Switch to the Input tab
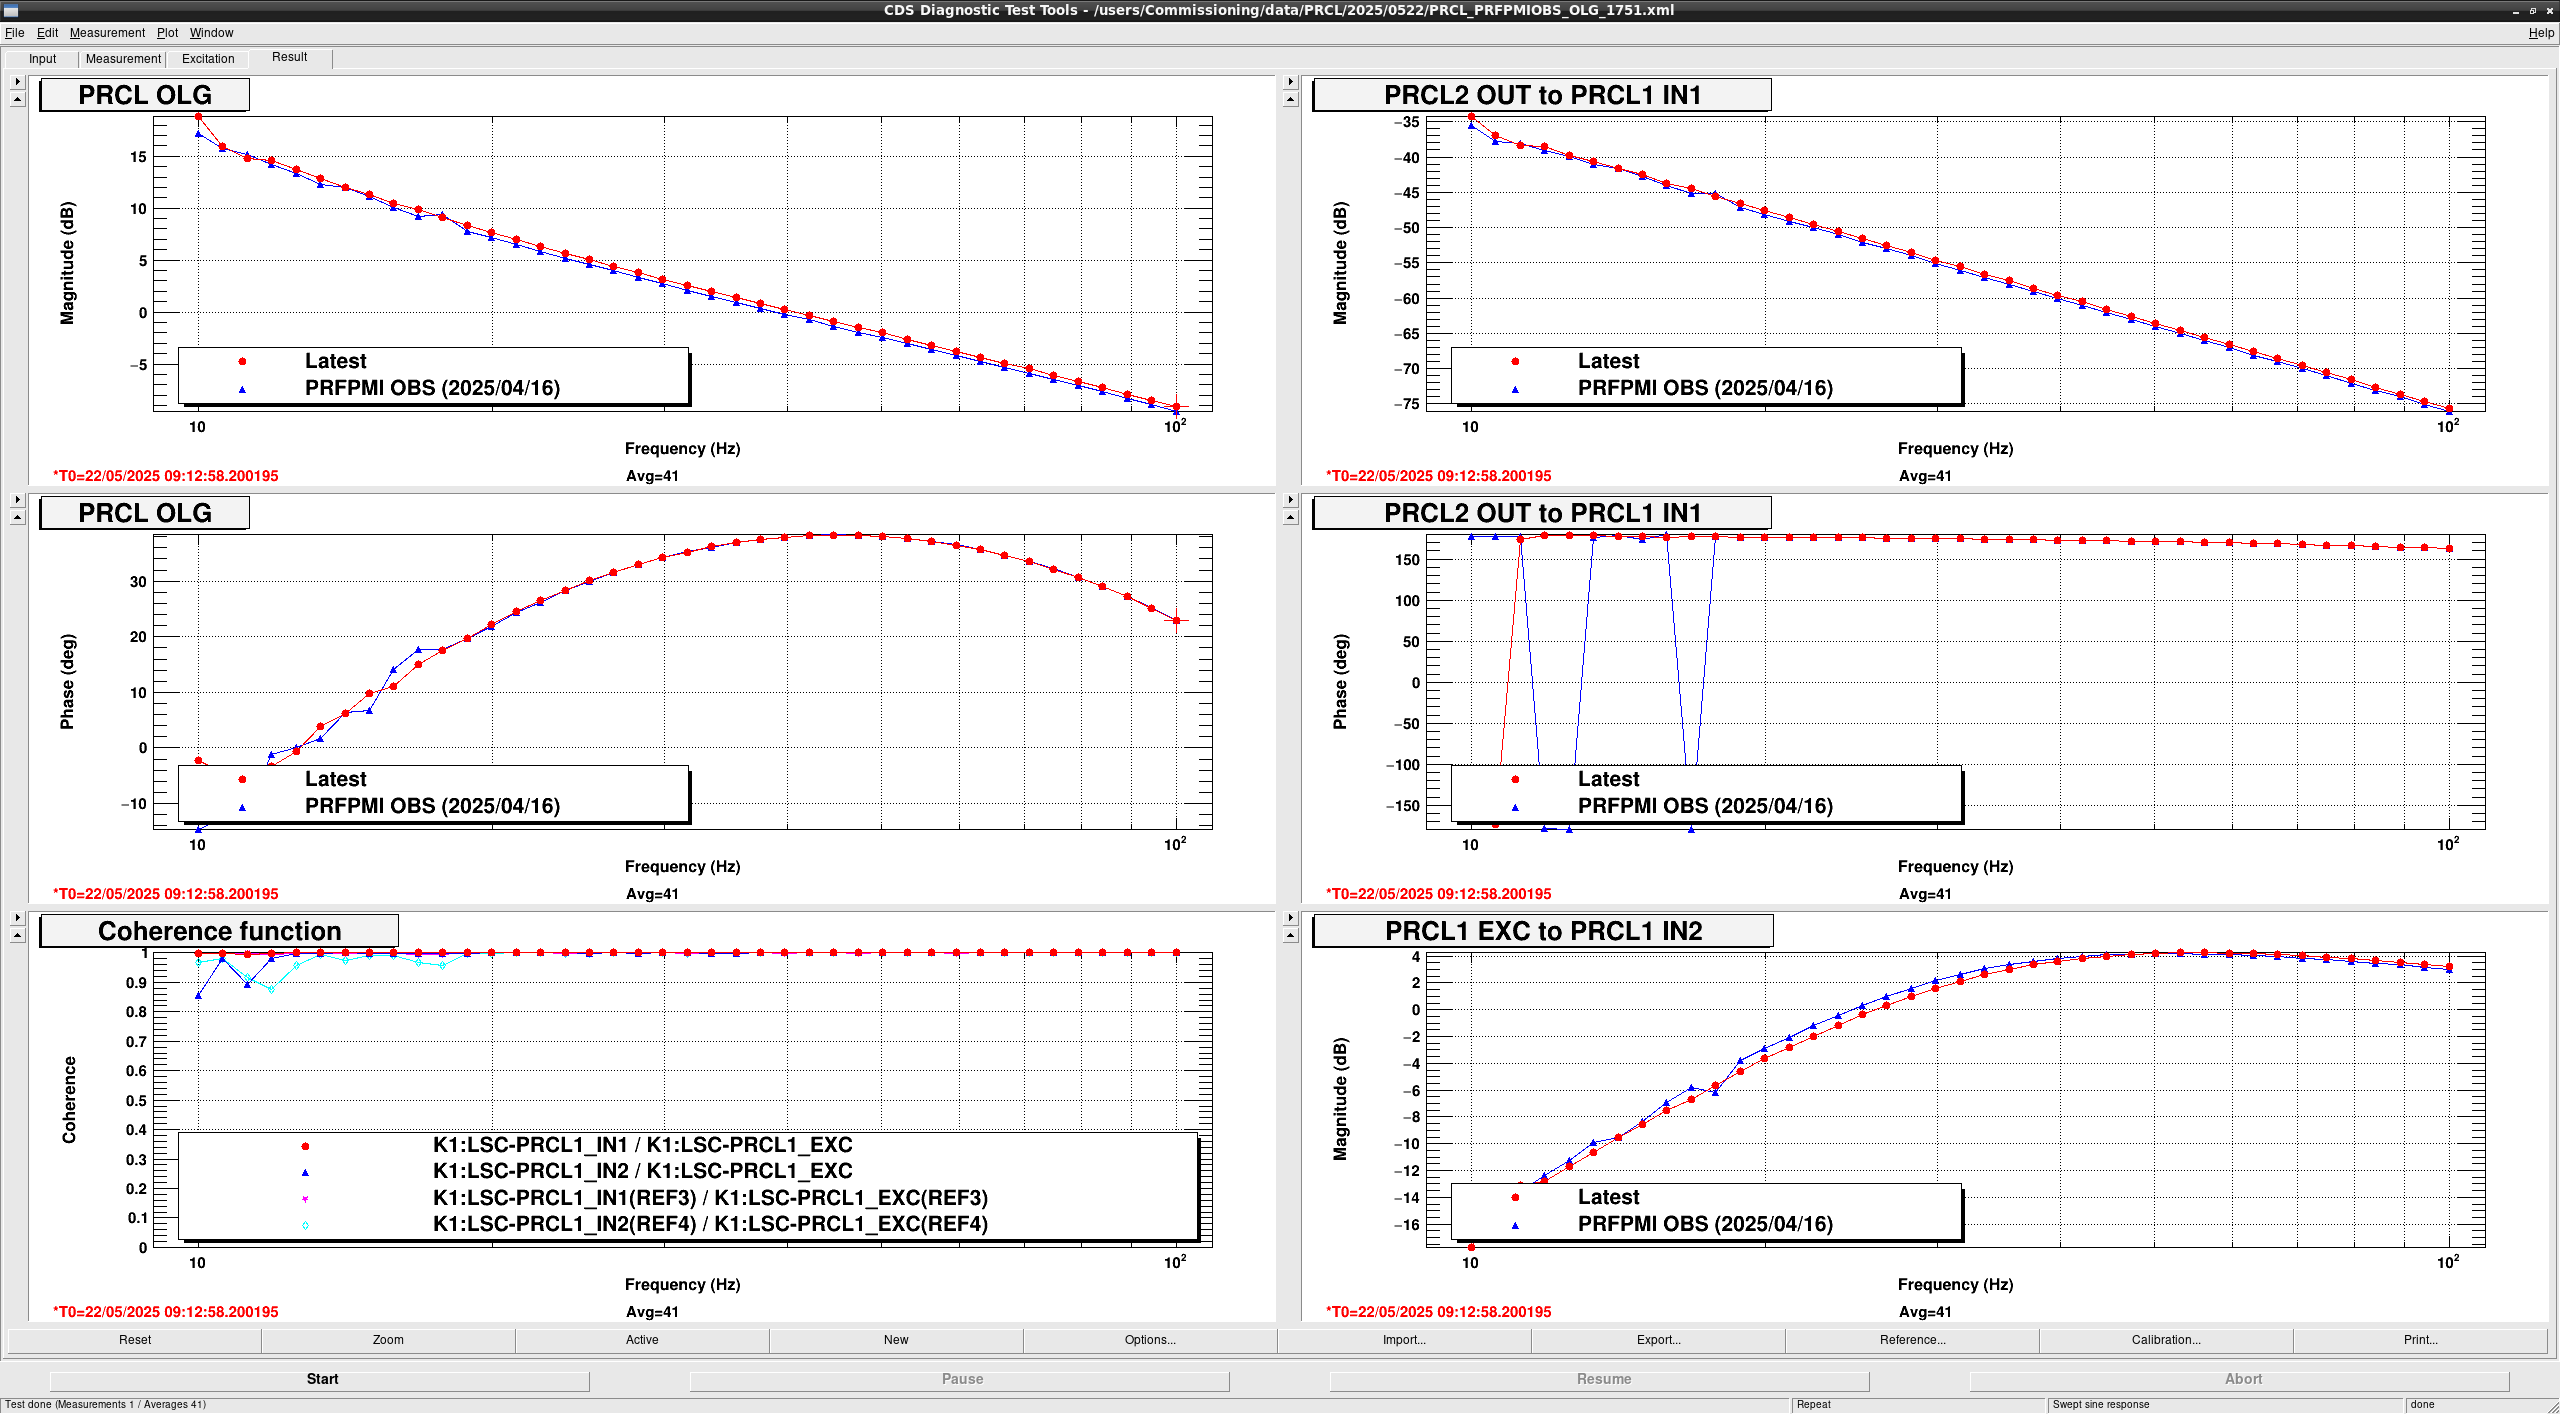The height and width of the screenshot is (1414, 2560). (43, 59)
